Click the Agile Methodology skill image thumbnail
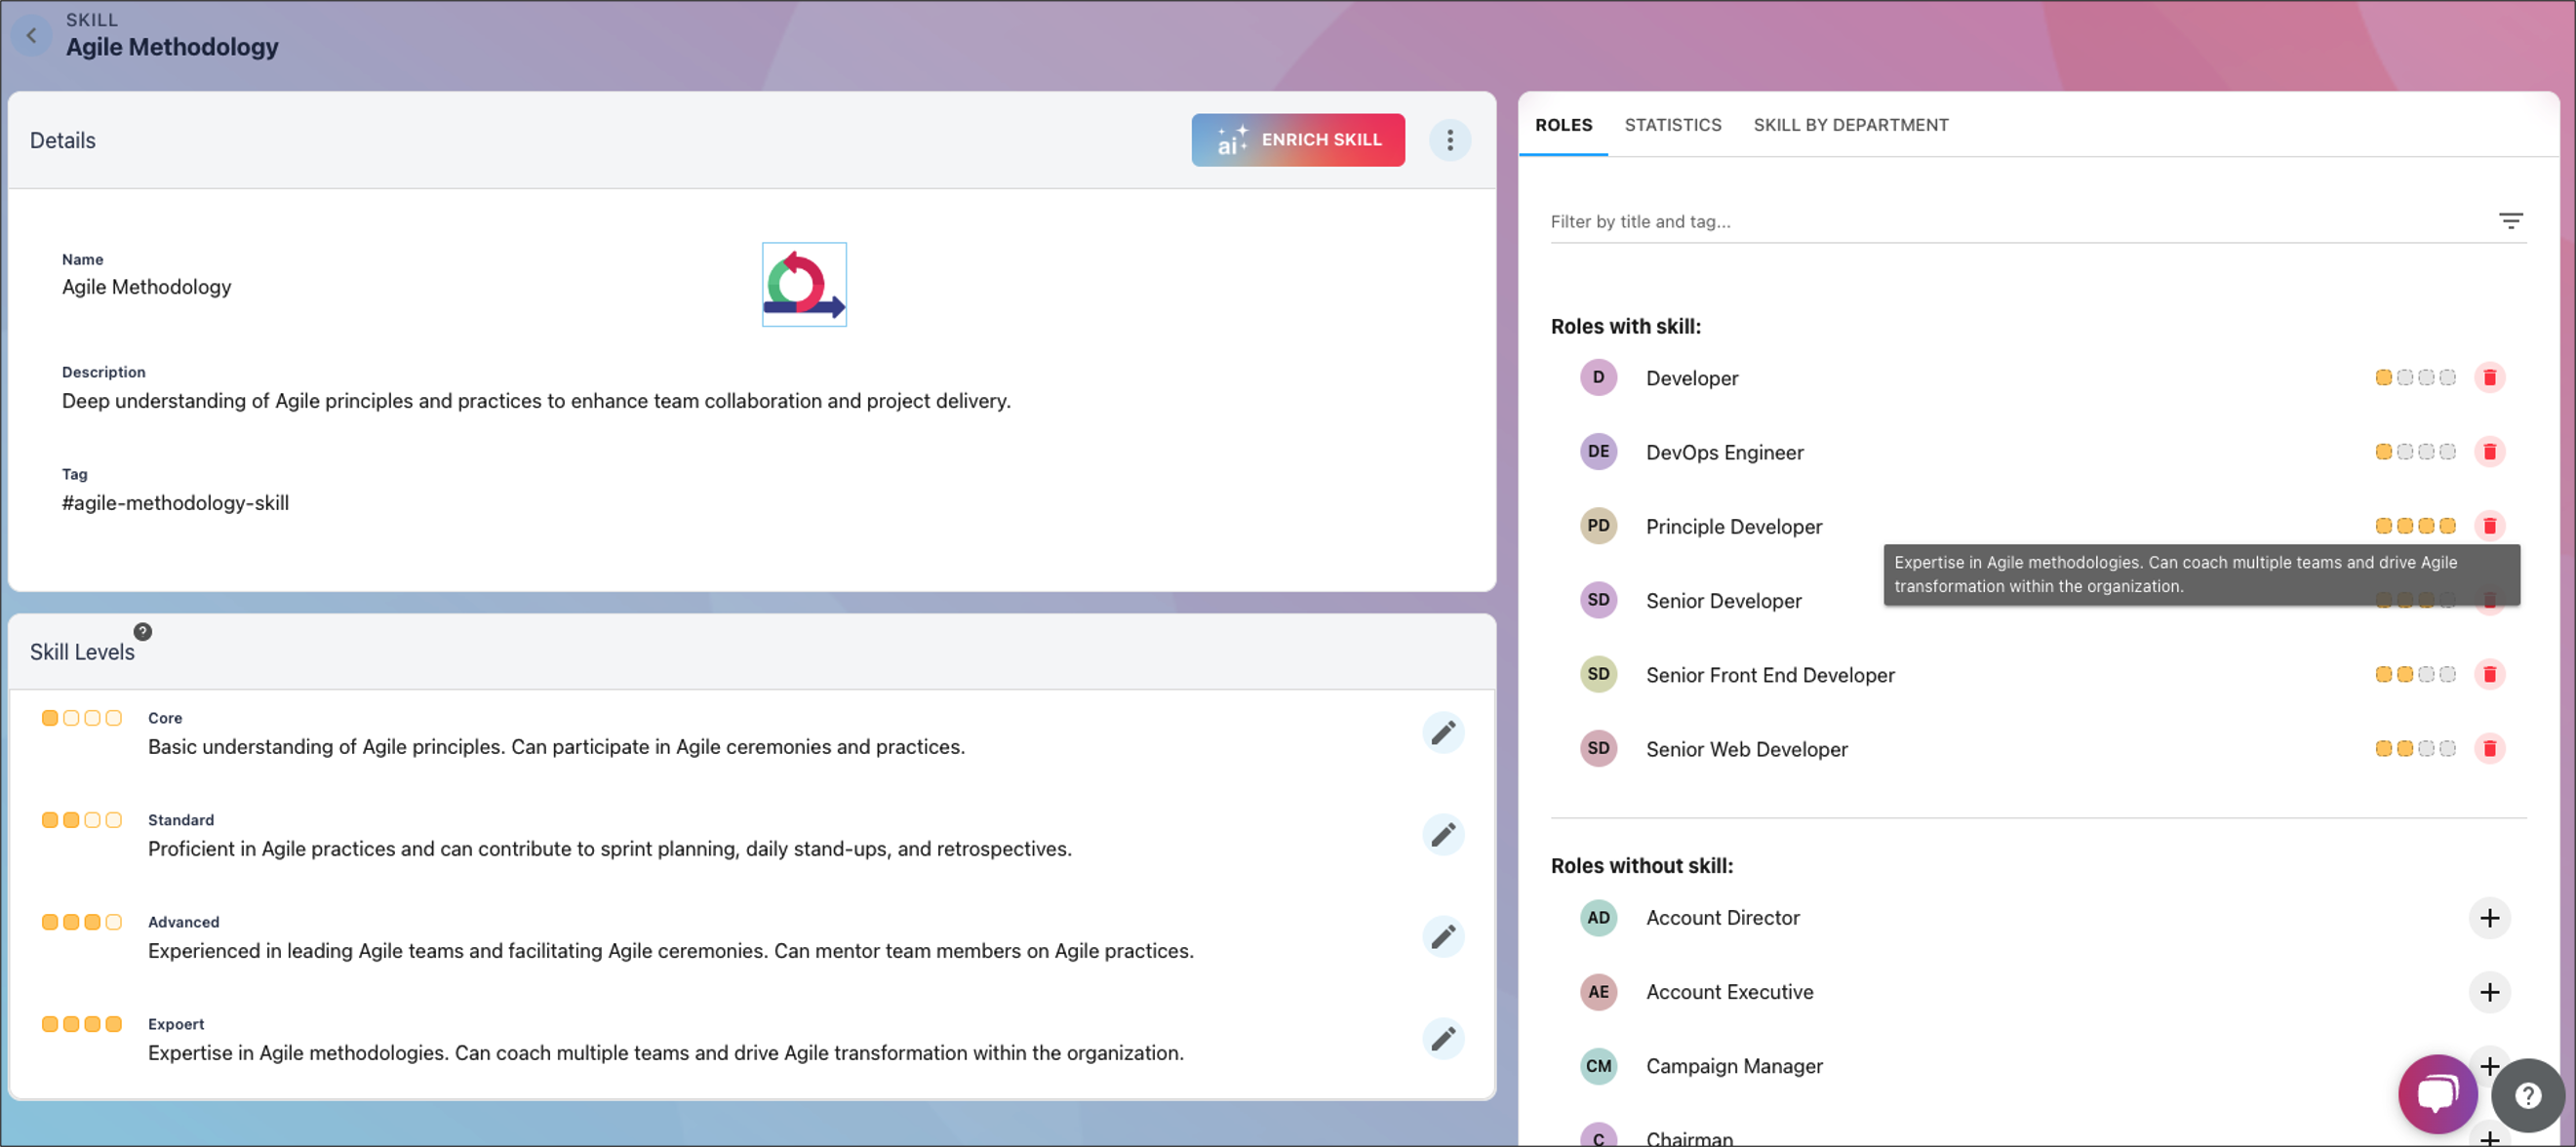The width and height of the screenshot is (2576, 1147). pyautogui.click(x=804, y=285)
